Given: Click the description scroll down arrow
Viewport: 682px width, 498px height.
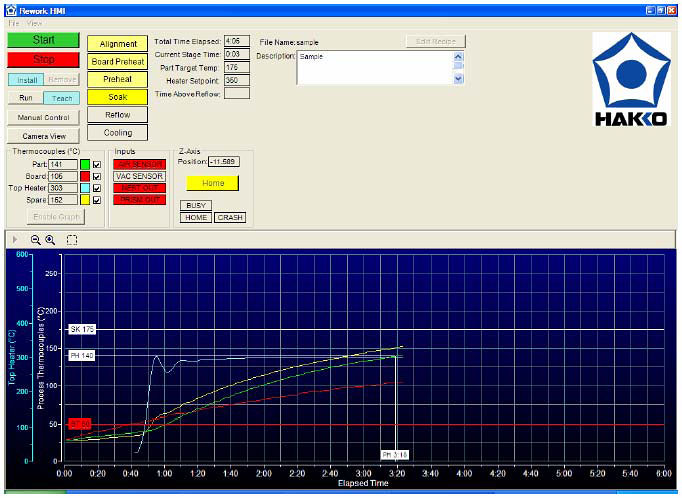Looking at the screenshot, I should pos(458,79).
